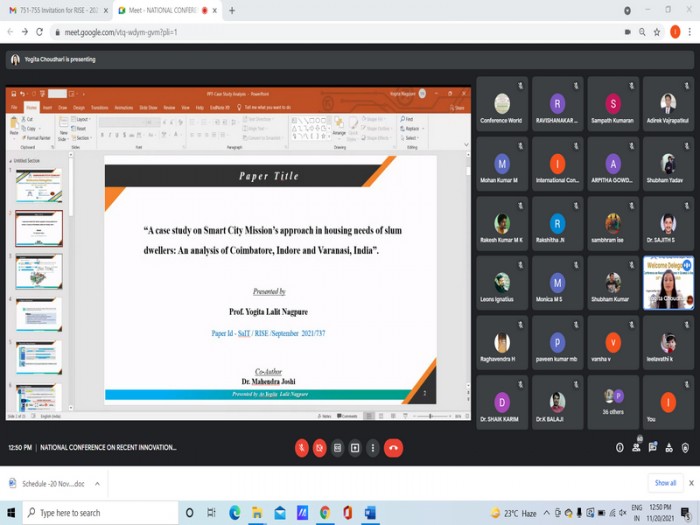
Task: Open a new browser tab
Action: tap(232, 10)
